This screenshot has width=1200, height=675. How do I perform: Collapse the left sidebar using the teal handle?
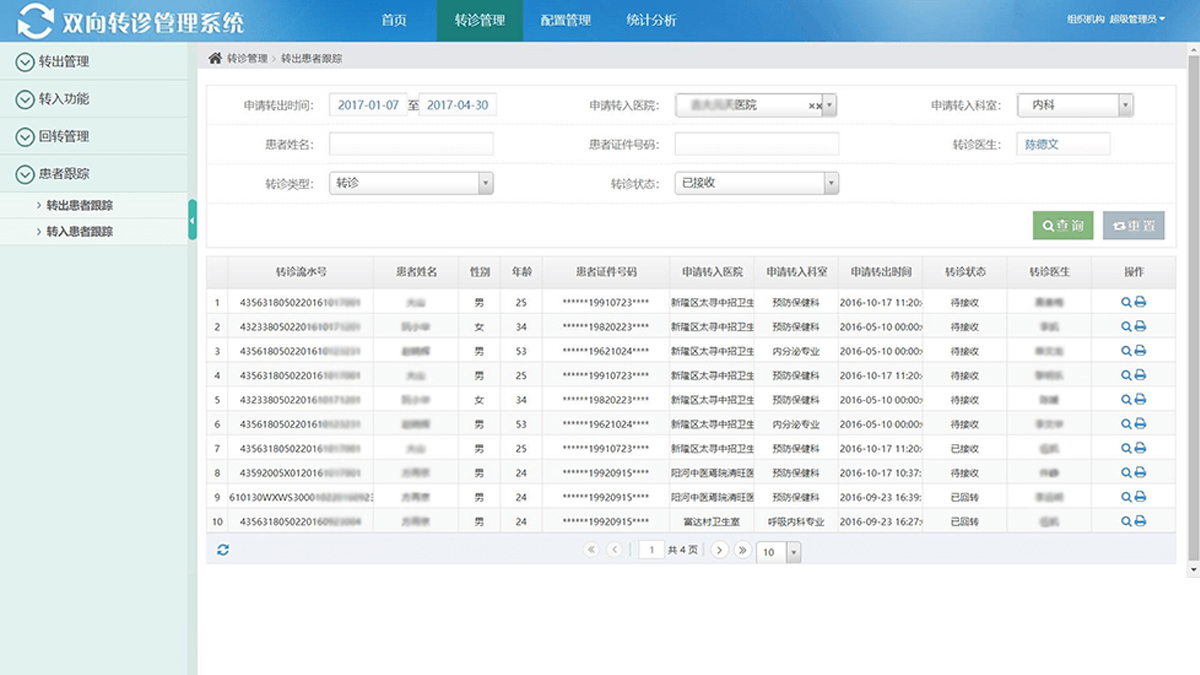192,219
